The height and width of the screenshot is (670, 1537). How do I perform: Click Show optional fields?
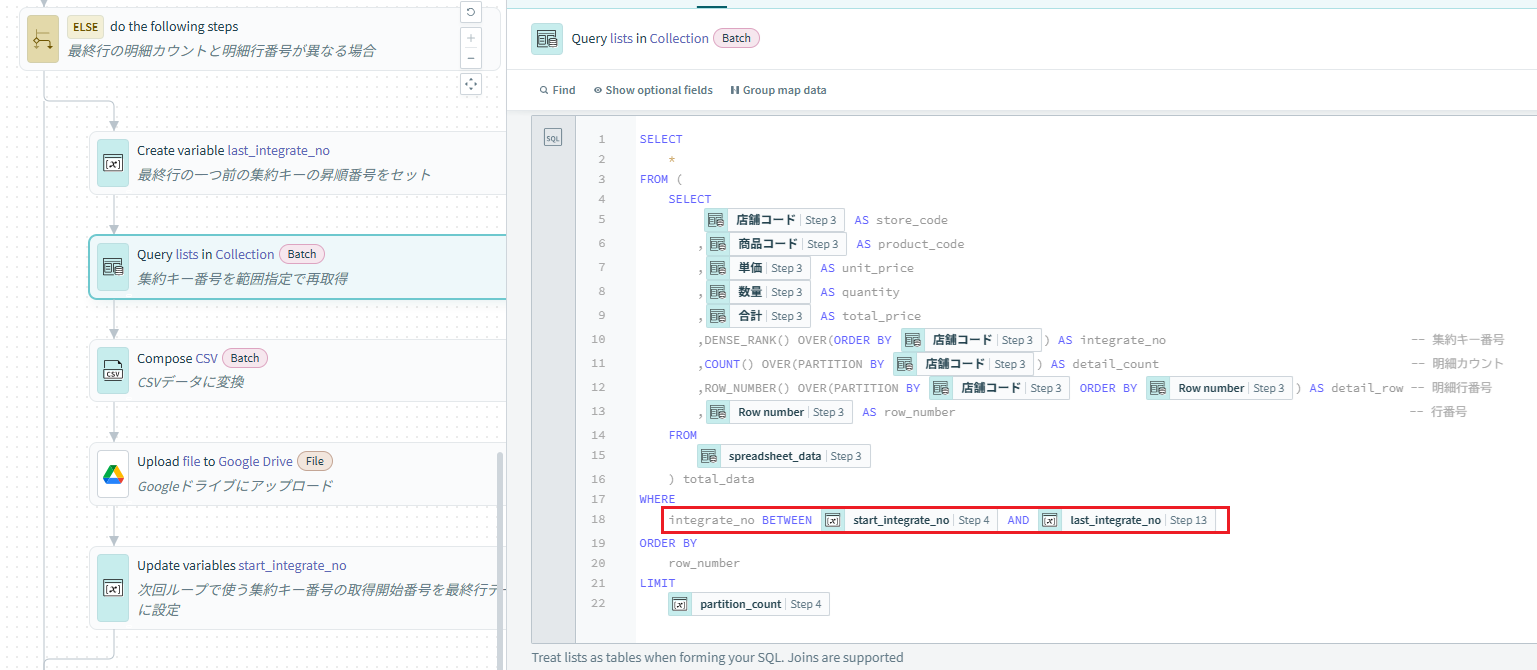tap(653, 90)
